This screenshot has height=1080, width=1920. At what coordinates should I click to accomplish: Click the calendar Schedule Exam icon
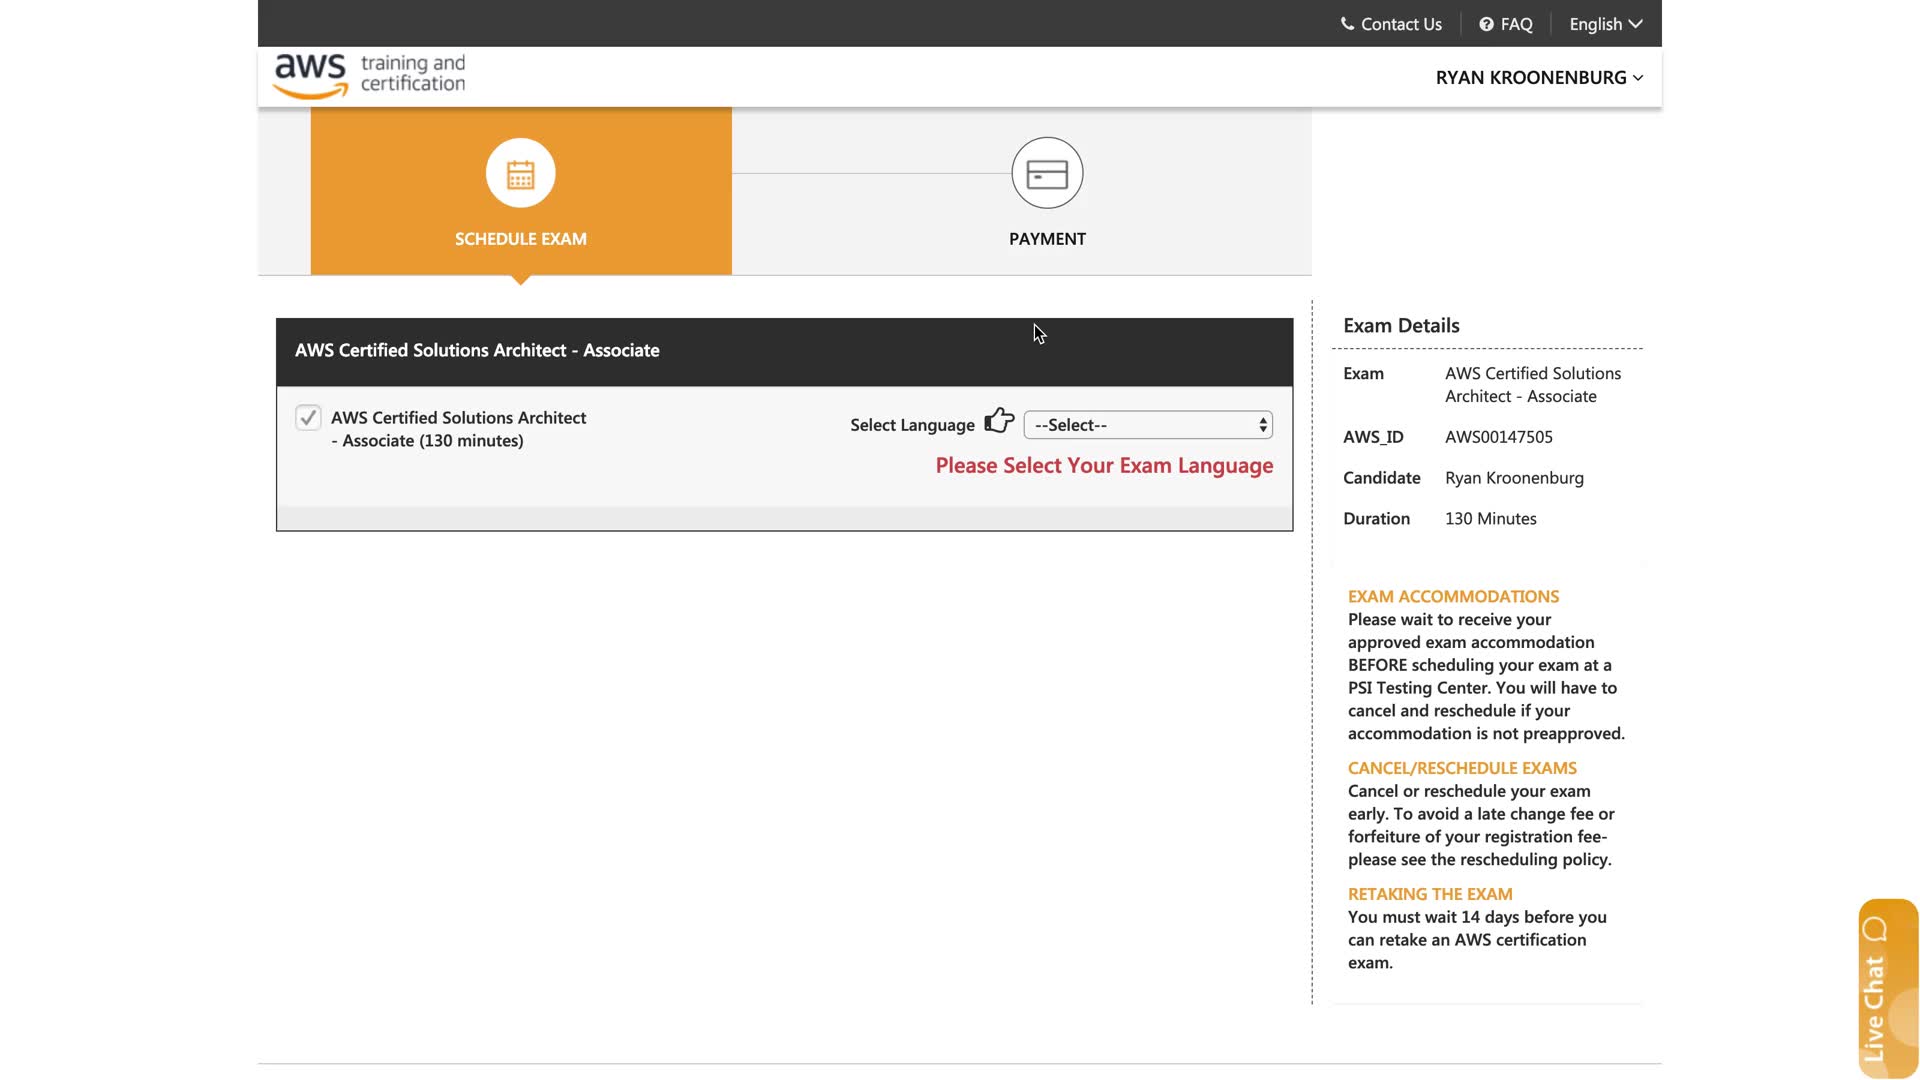[x=520, y=174]
